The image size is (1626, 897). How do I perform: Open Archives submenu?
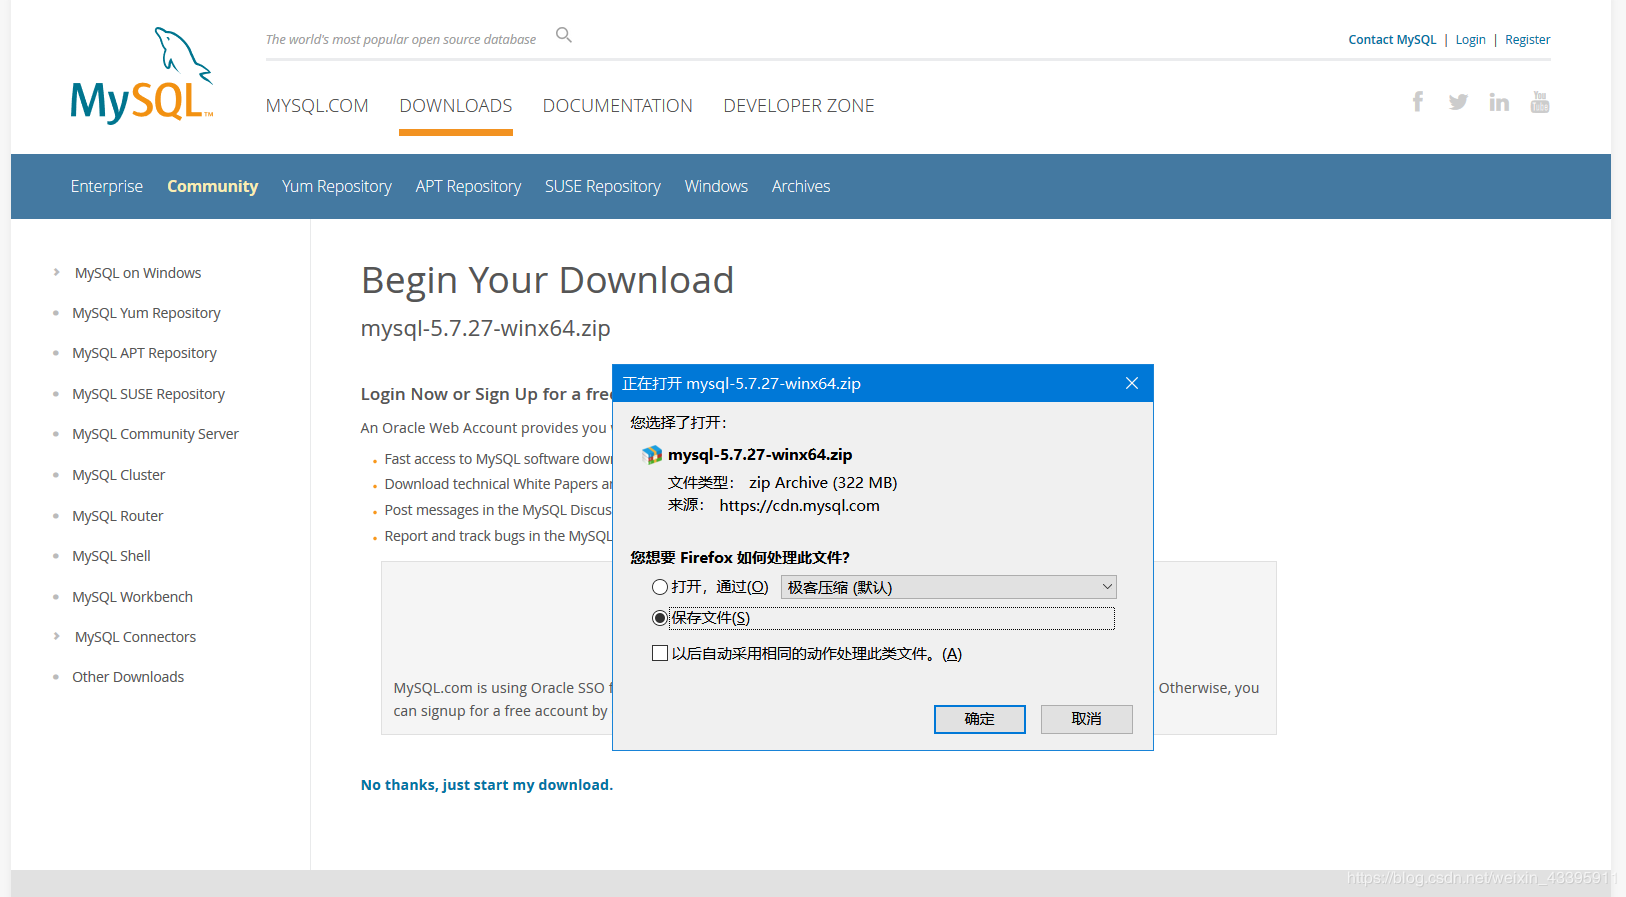(x=801, y=186)
